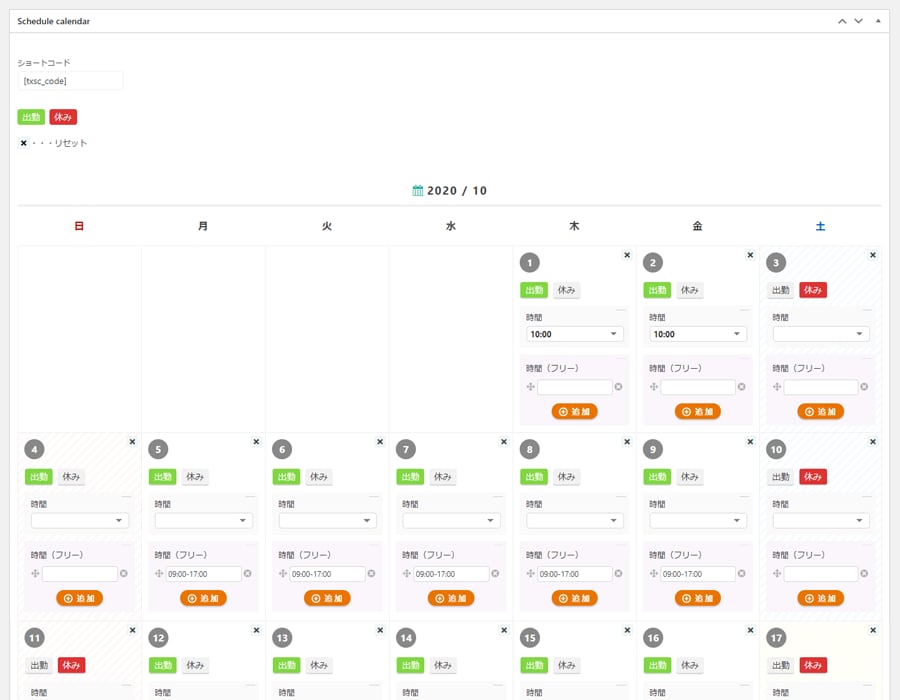Click 追加 button on day 1
This screenshot has height=700, width=900.
[575, 411]
